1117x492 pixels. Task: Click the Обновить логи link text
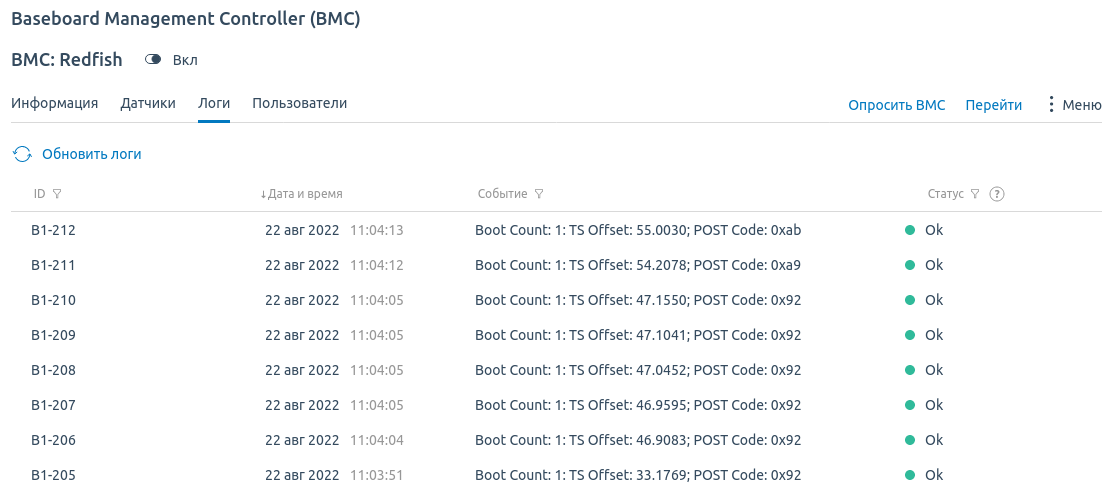click(92, 154)
